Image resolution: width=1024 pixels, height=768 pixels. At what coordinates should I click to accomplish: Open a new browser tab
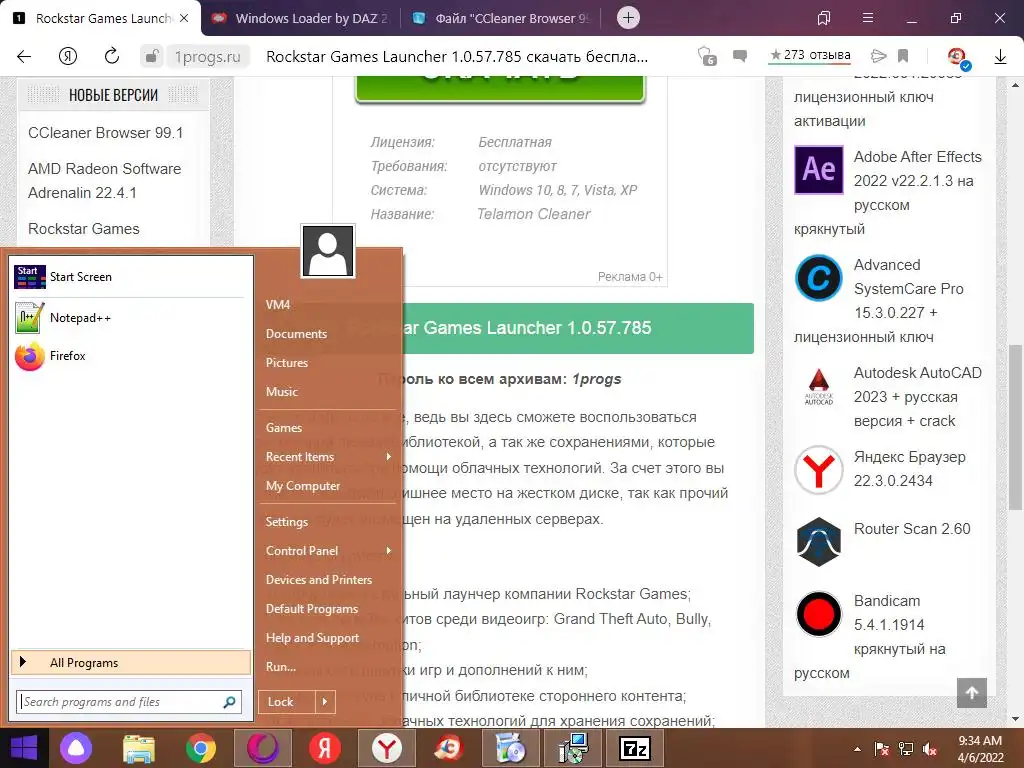click(628, 18)
